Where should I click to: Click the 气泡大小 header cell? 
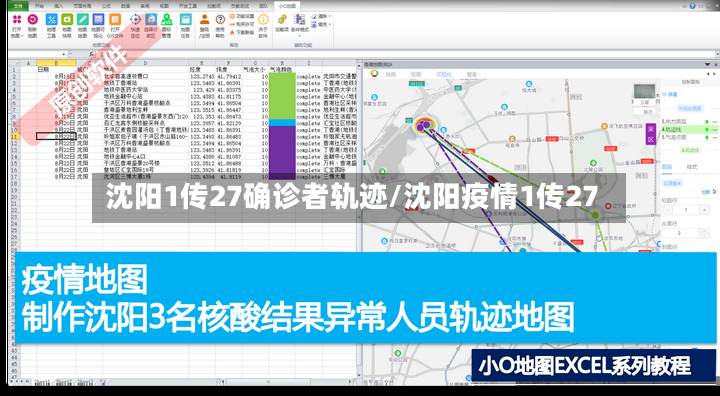point(255,70)
